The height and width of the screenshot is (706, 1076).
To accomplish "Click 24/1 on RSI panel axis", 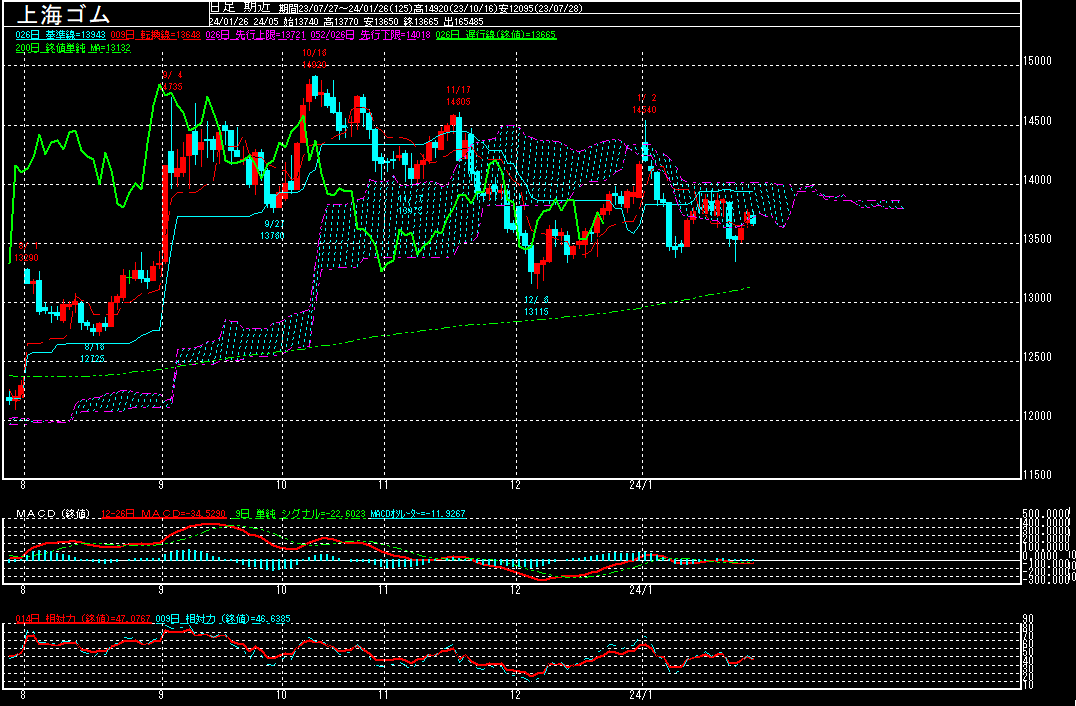I will click(640, 695).
